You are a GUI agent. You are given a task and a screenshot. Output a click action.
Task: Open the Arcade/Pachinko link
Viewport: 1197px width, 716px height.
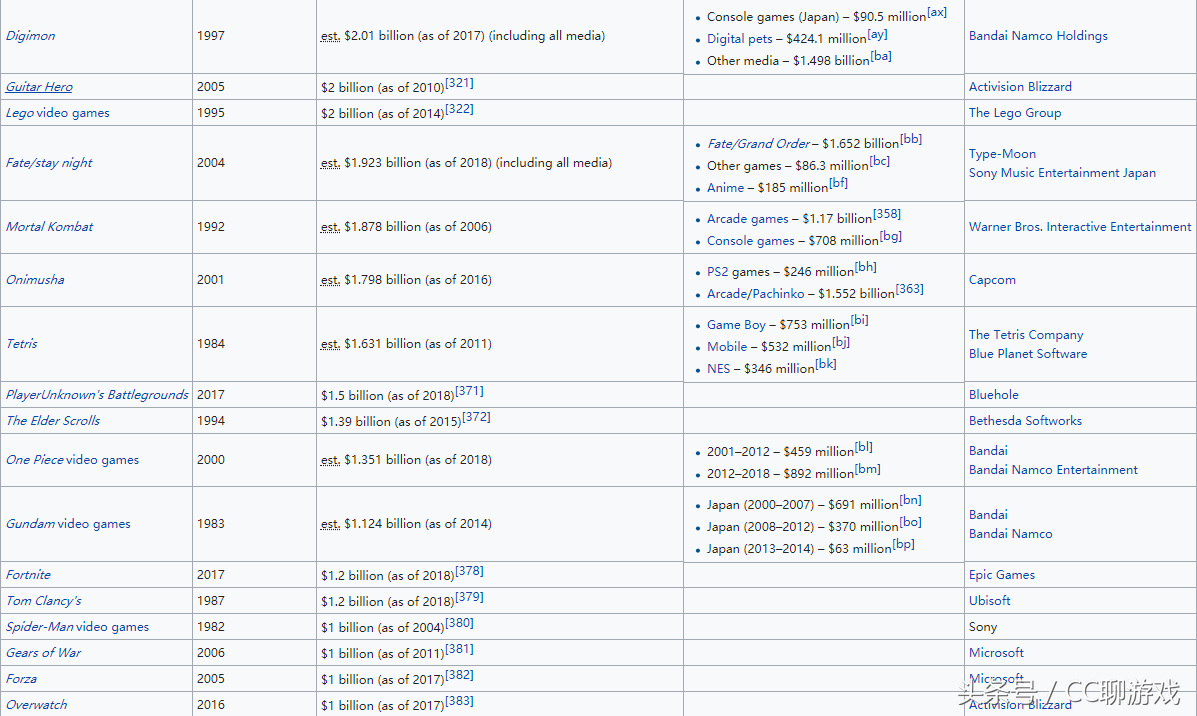[x=756, y=294]
